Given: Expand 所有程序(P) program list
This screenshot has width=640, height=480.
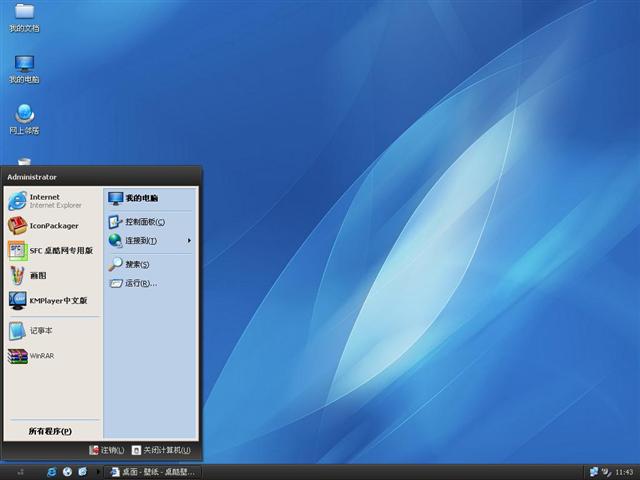Looking at the screenshot, I should (x=50, y=431).
